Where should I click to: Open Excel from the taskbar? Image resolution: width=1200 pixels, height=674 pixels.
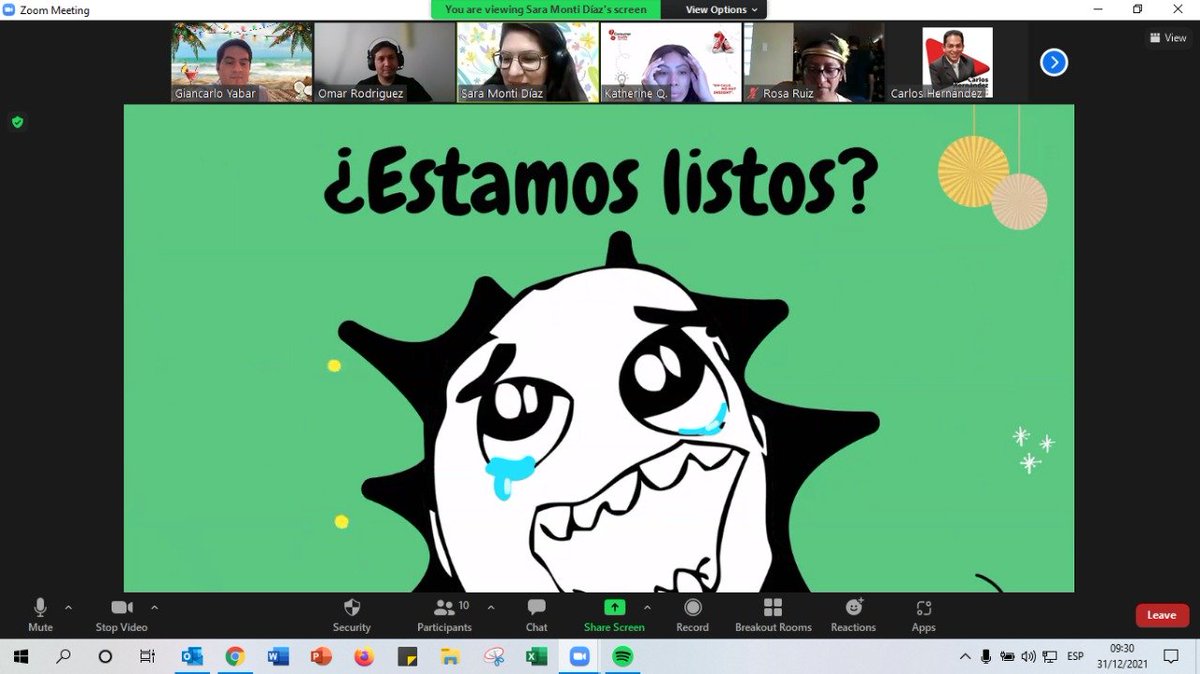(x=536, y=657)
